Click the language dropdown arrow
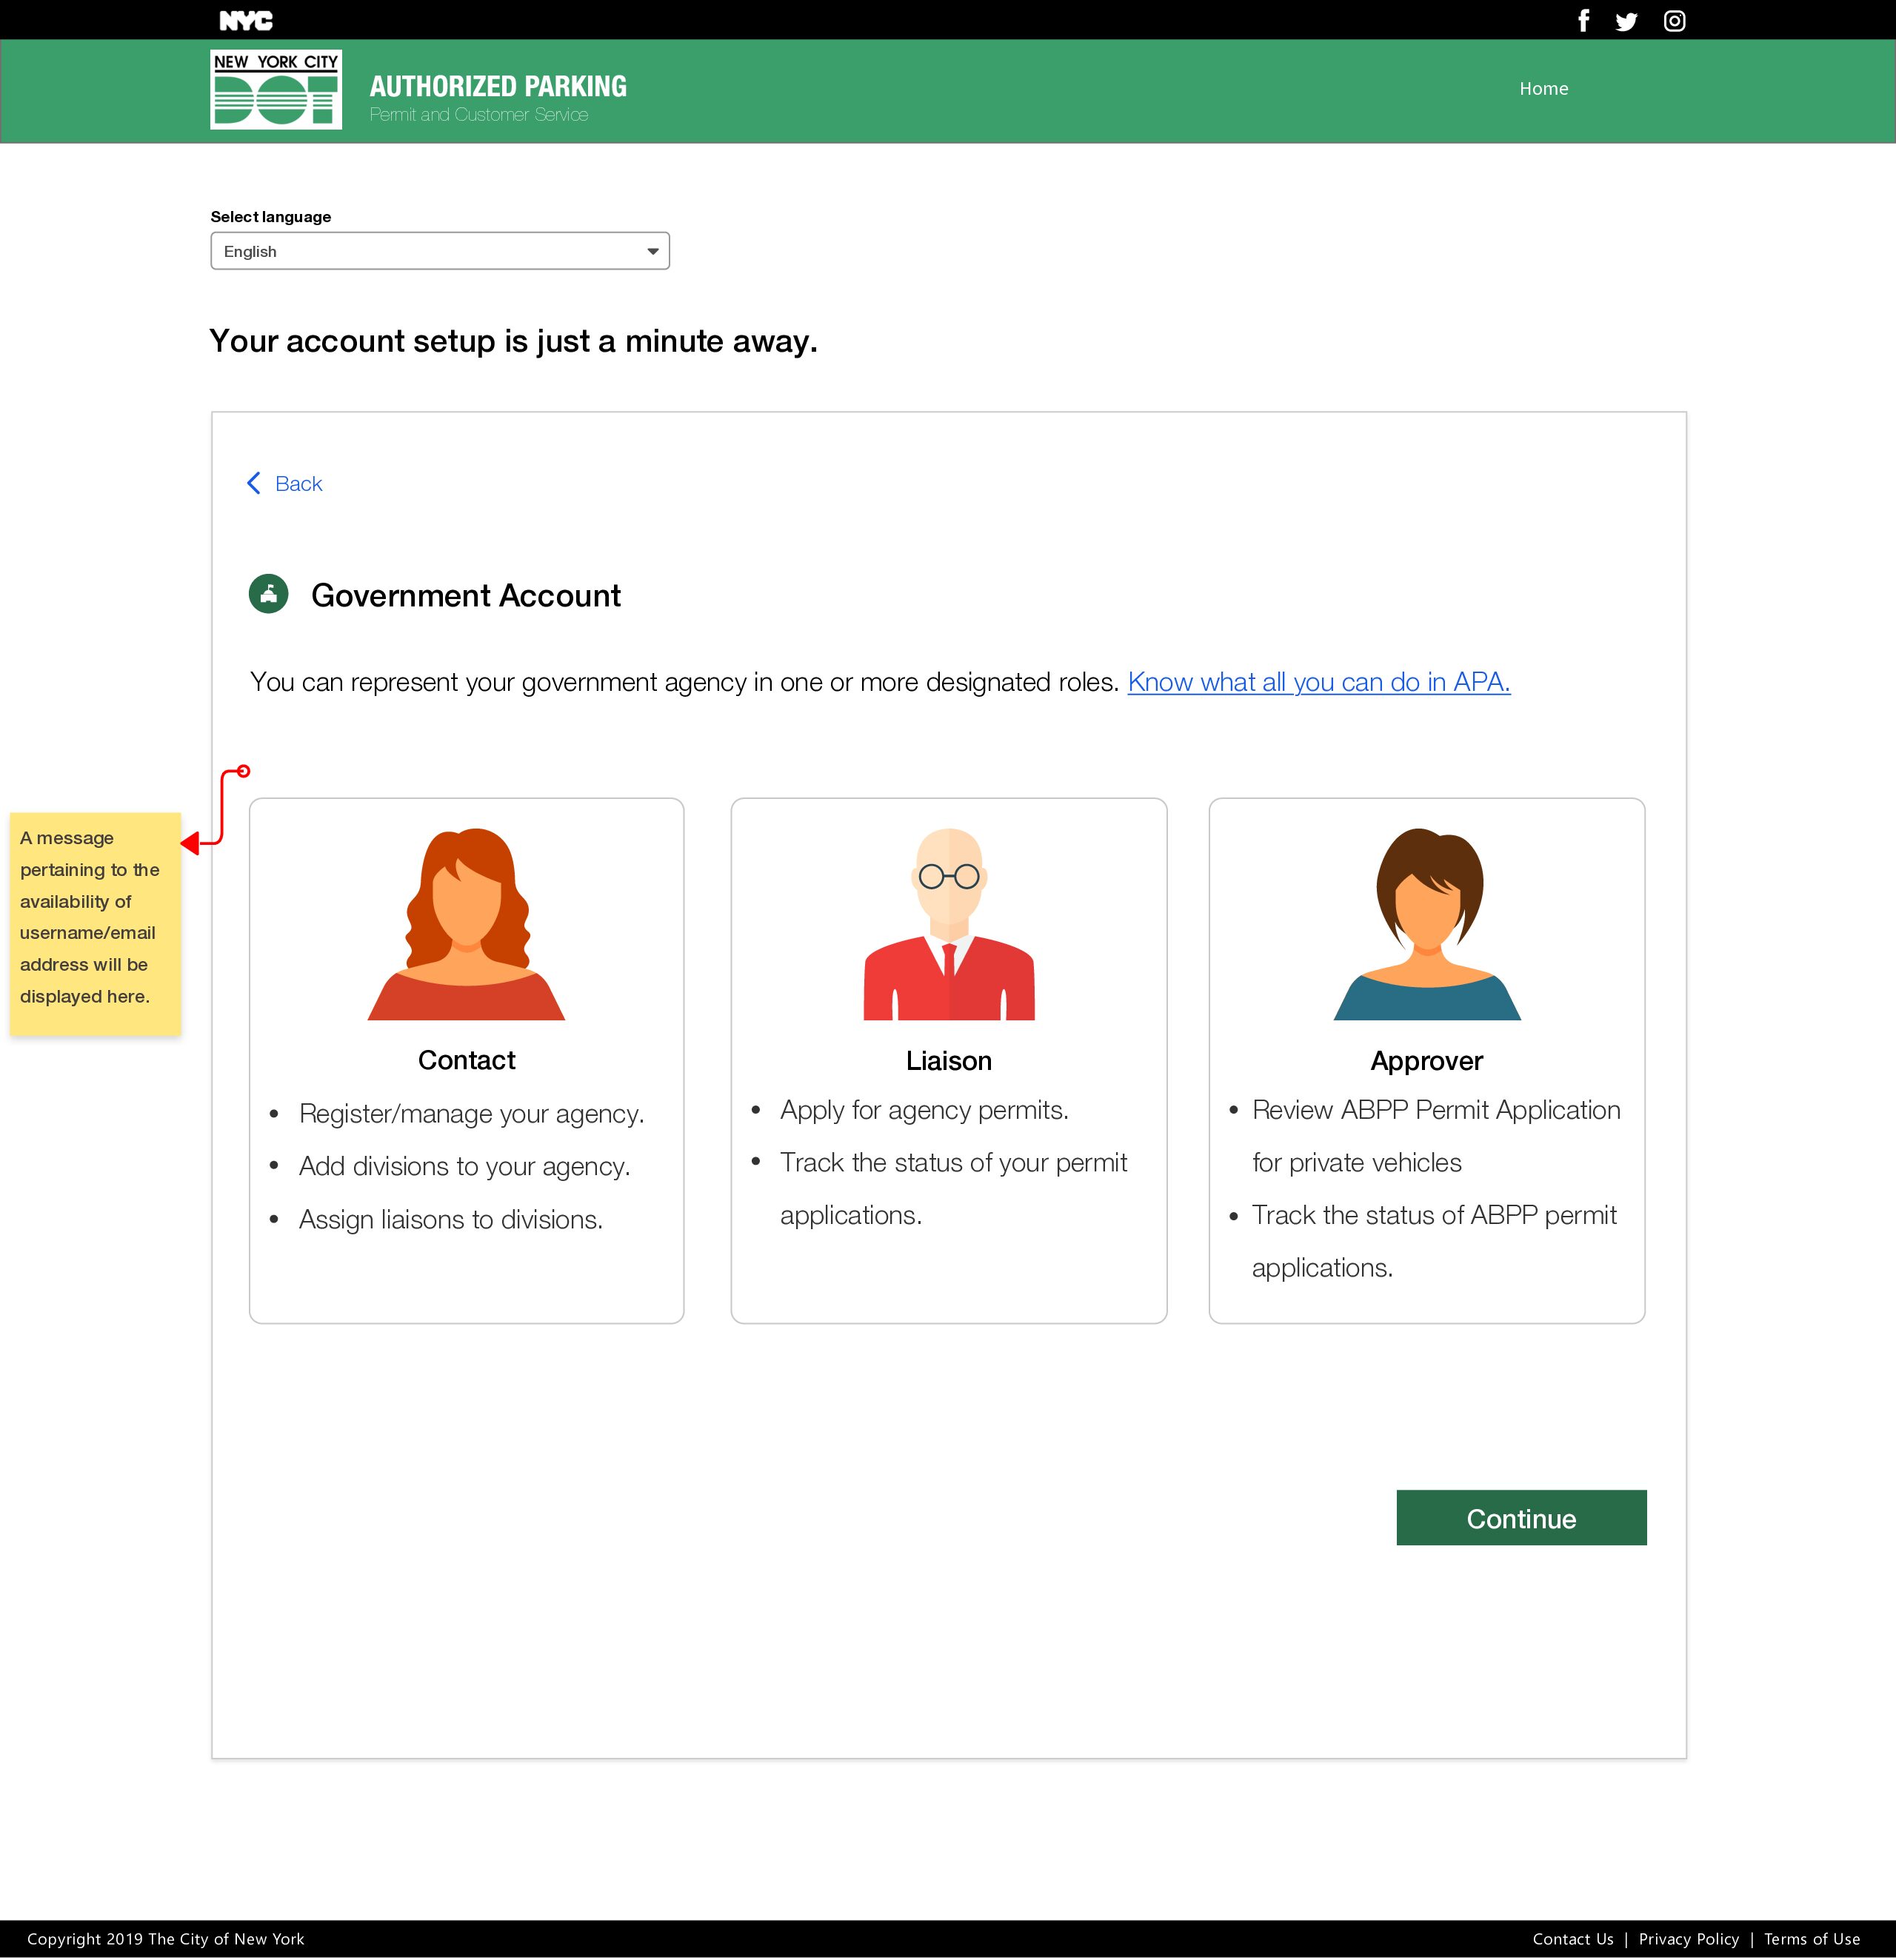The width and height of the screenshot is (1896, 1960). [652, 252]
